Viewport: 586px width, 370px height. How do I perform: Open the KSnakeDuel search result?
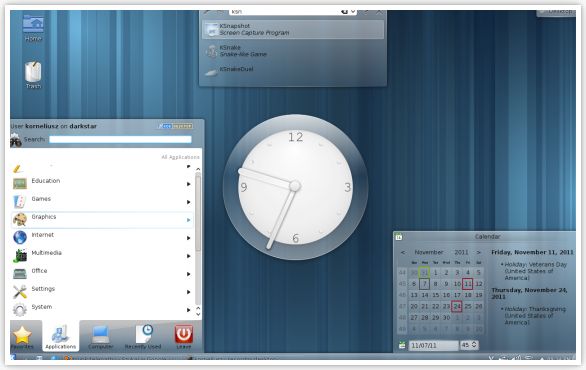click(x=293, y=70)
